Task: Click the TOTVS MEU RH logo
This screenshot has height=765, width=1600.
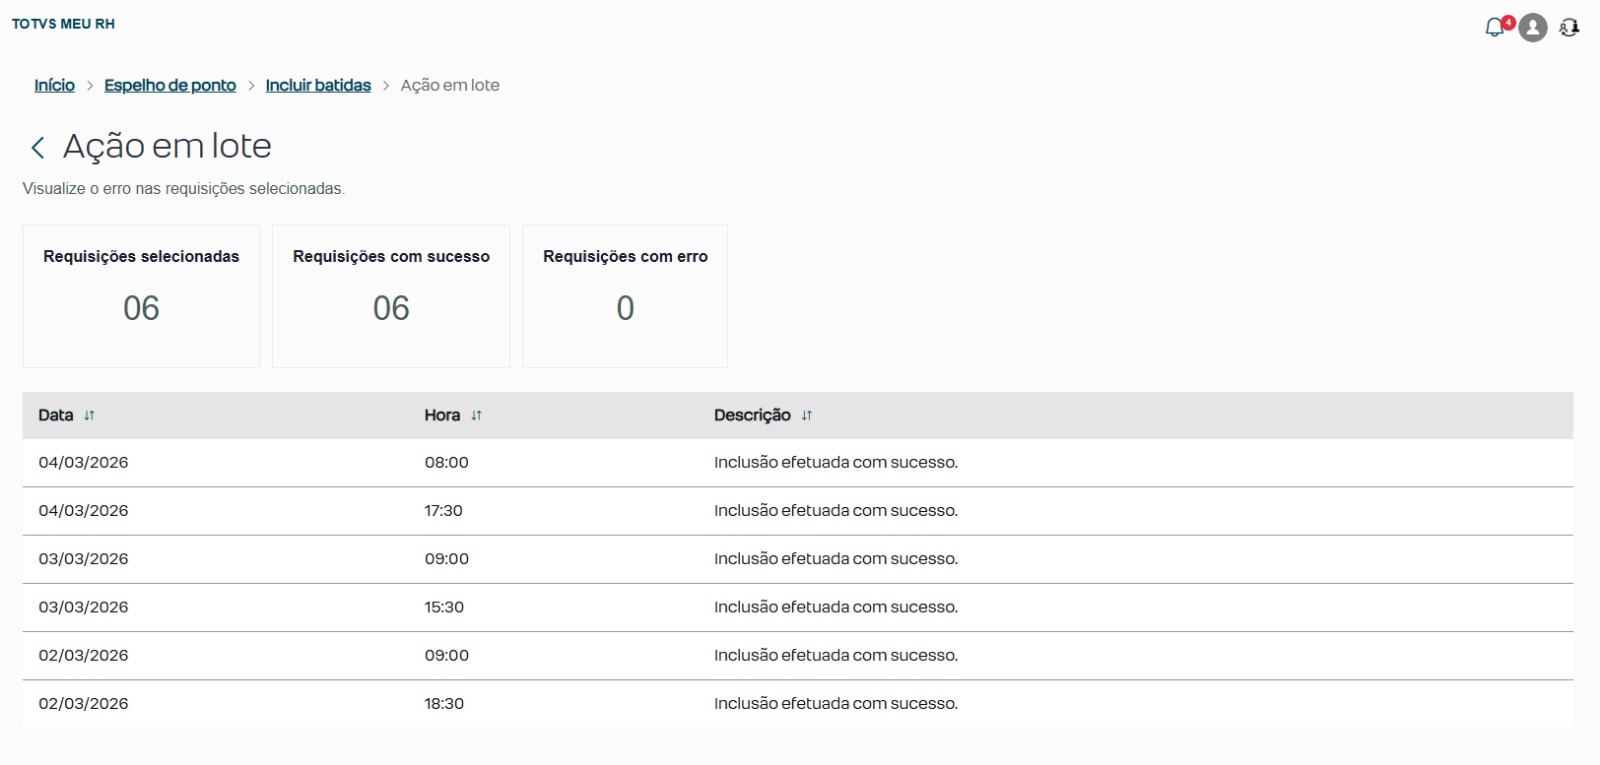Action: coord(63,24)
